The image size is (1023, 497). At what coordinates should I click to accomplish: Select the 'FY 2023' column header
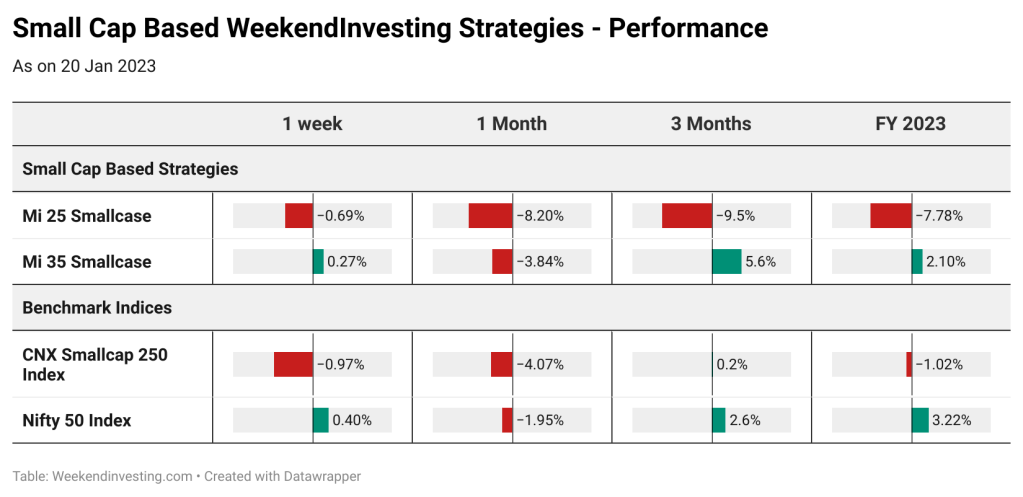coord(910,124)
